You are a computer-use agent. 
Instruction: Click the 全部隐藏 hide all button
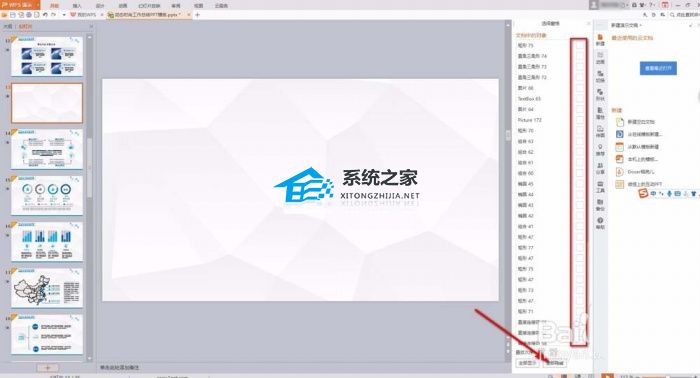tap(554, 363)
